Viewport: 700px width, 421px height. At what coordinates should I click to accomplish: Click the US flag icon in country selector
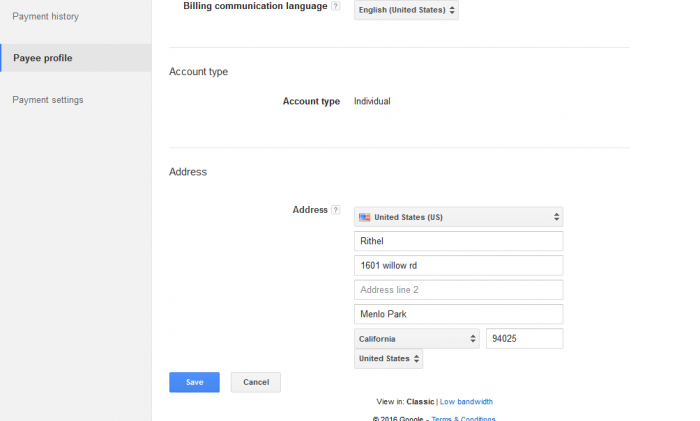(365, 217)
